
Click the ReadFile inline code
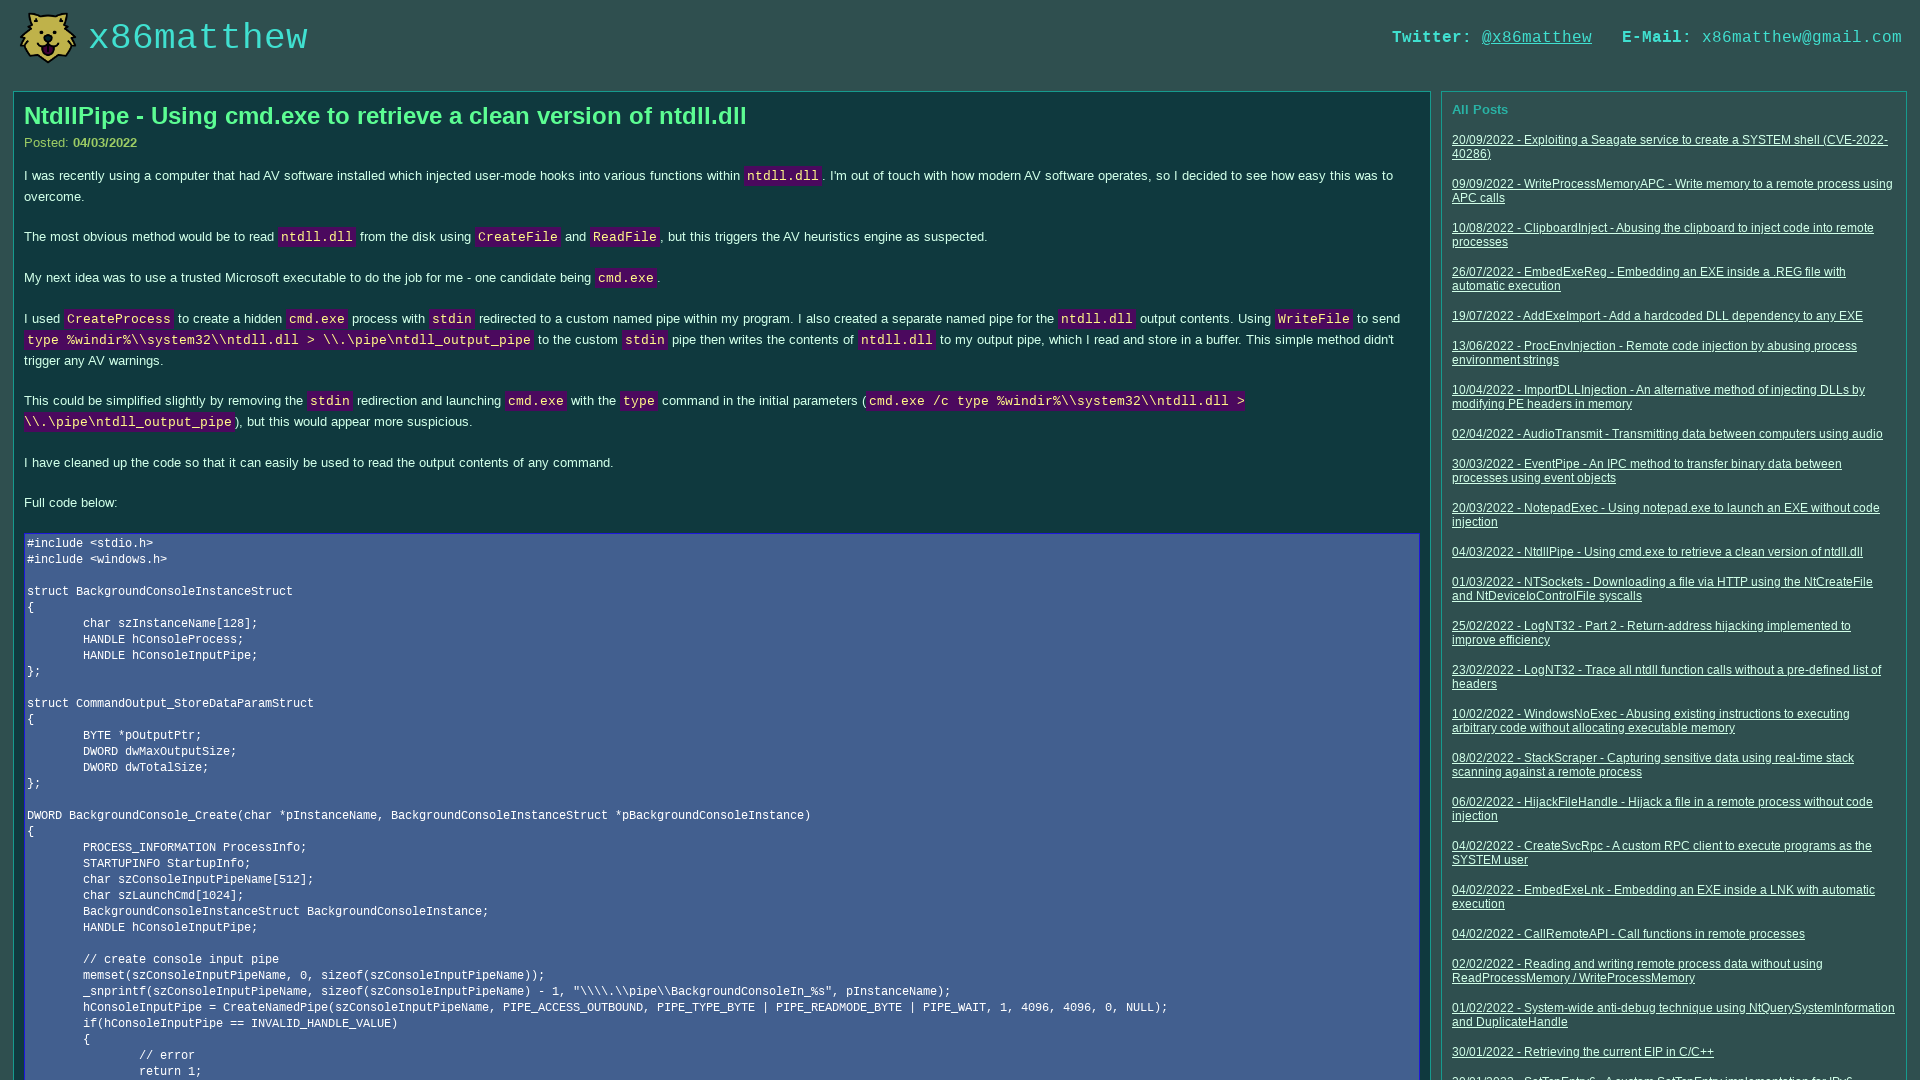624,237
